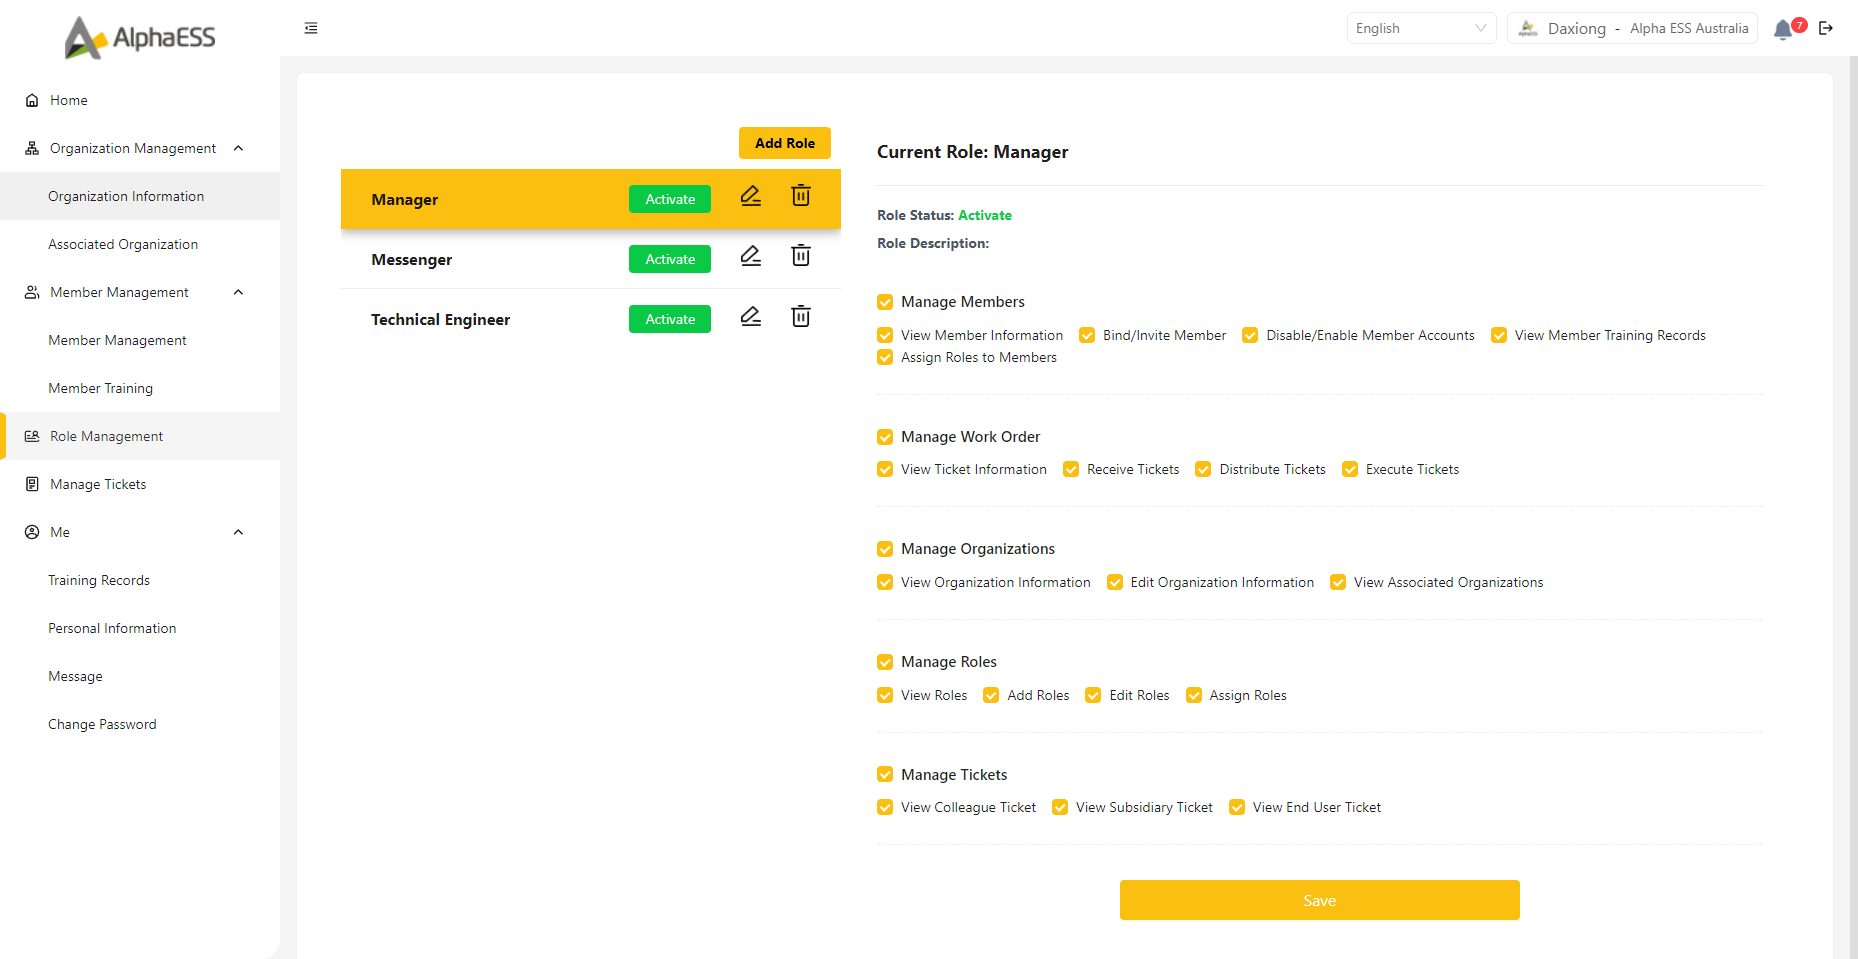Screen dimensions: 1858x959
Task: Click the Add Role button
Action: coord(784,143)
